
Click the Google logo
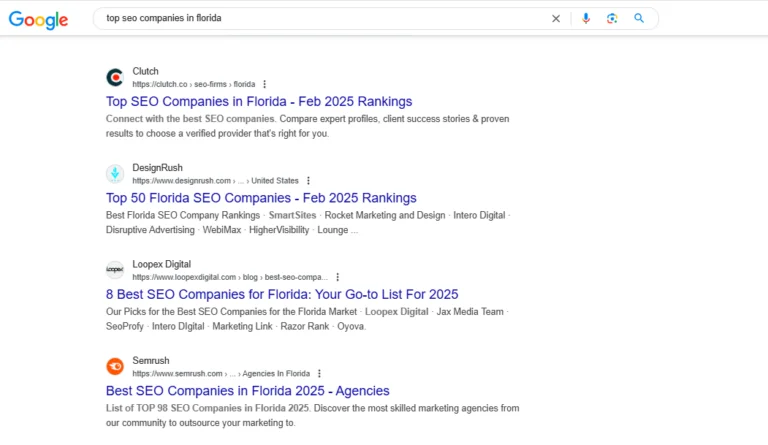pyautogui.click(x=39, y=19)
